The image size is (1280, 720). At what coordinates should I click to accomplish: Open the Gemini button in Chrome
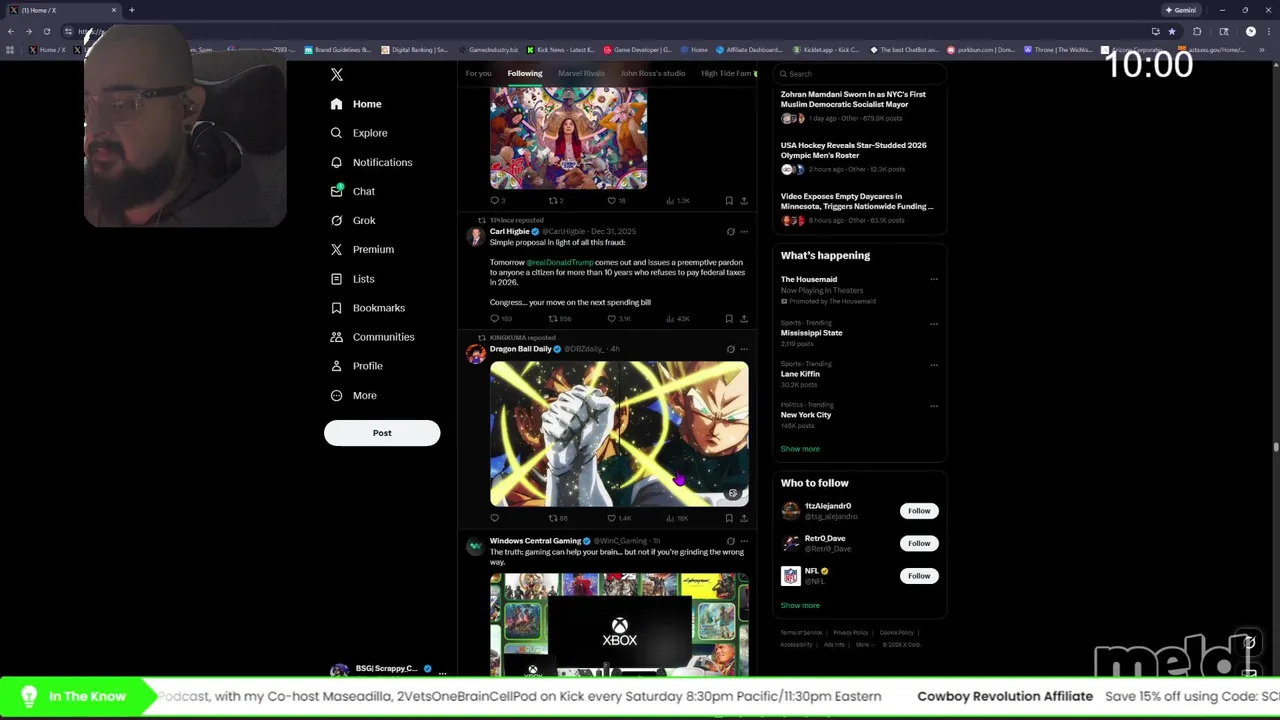1180,10
